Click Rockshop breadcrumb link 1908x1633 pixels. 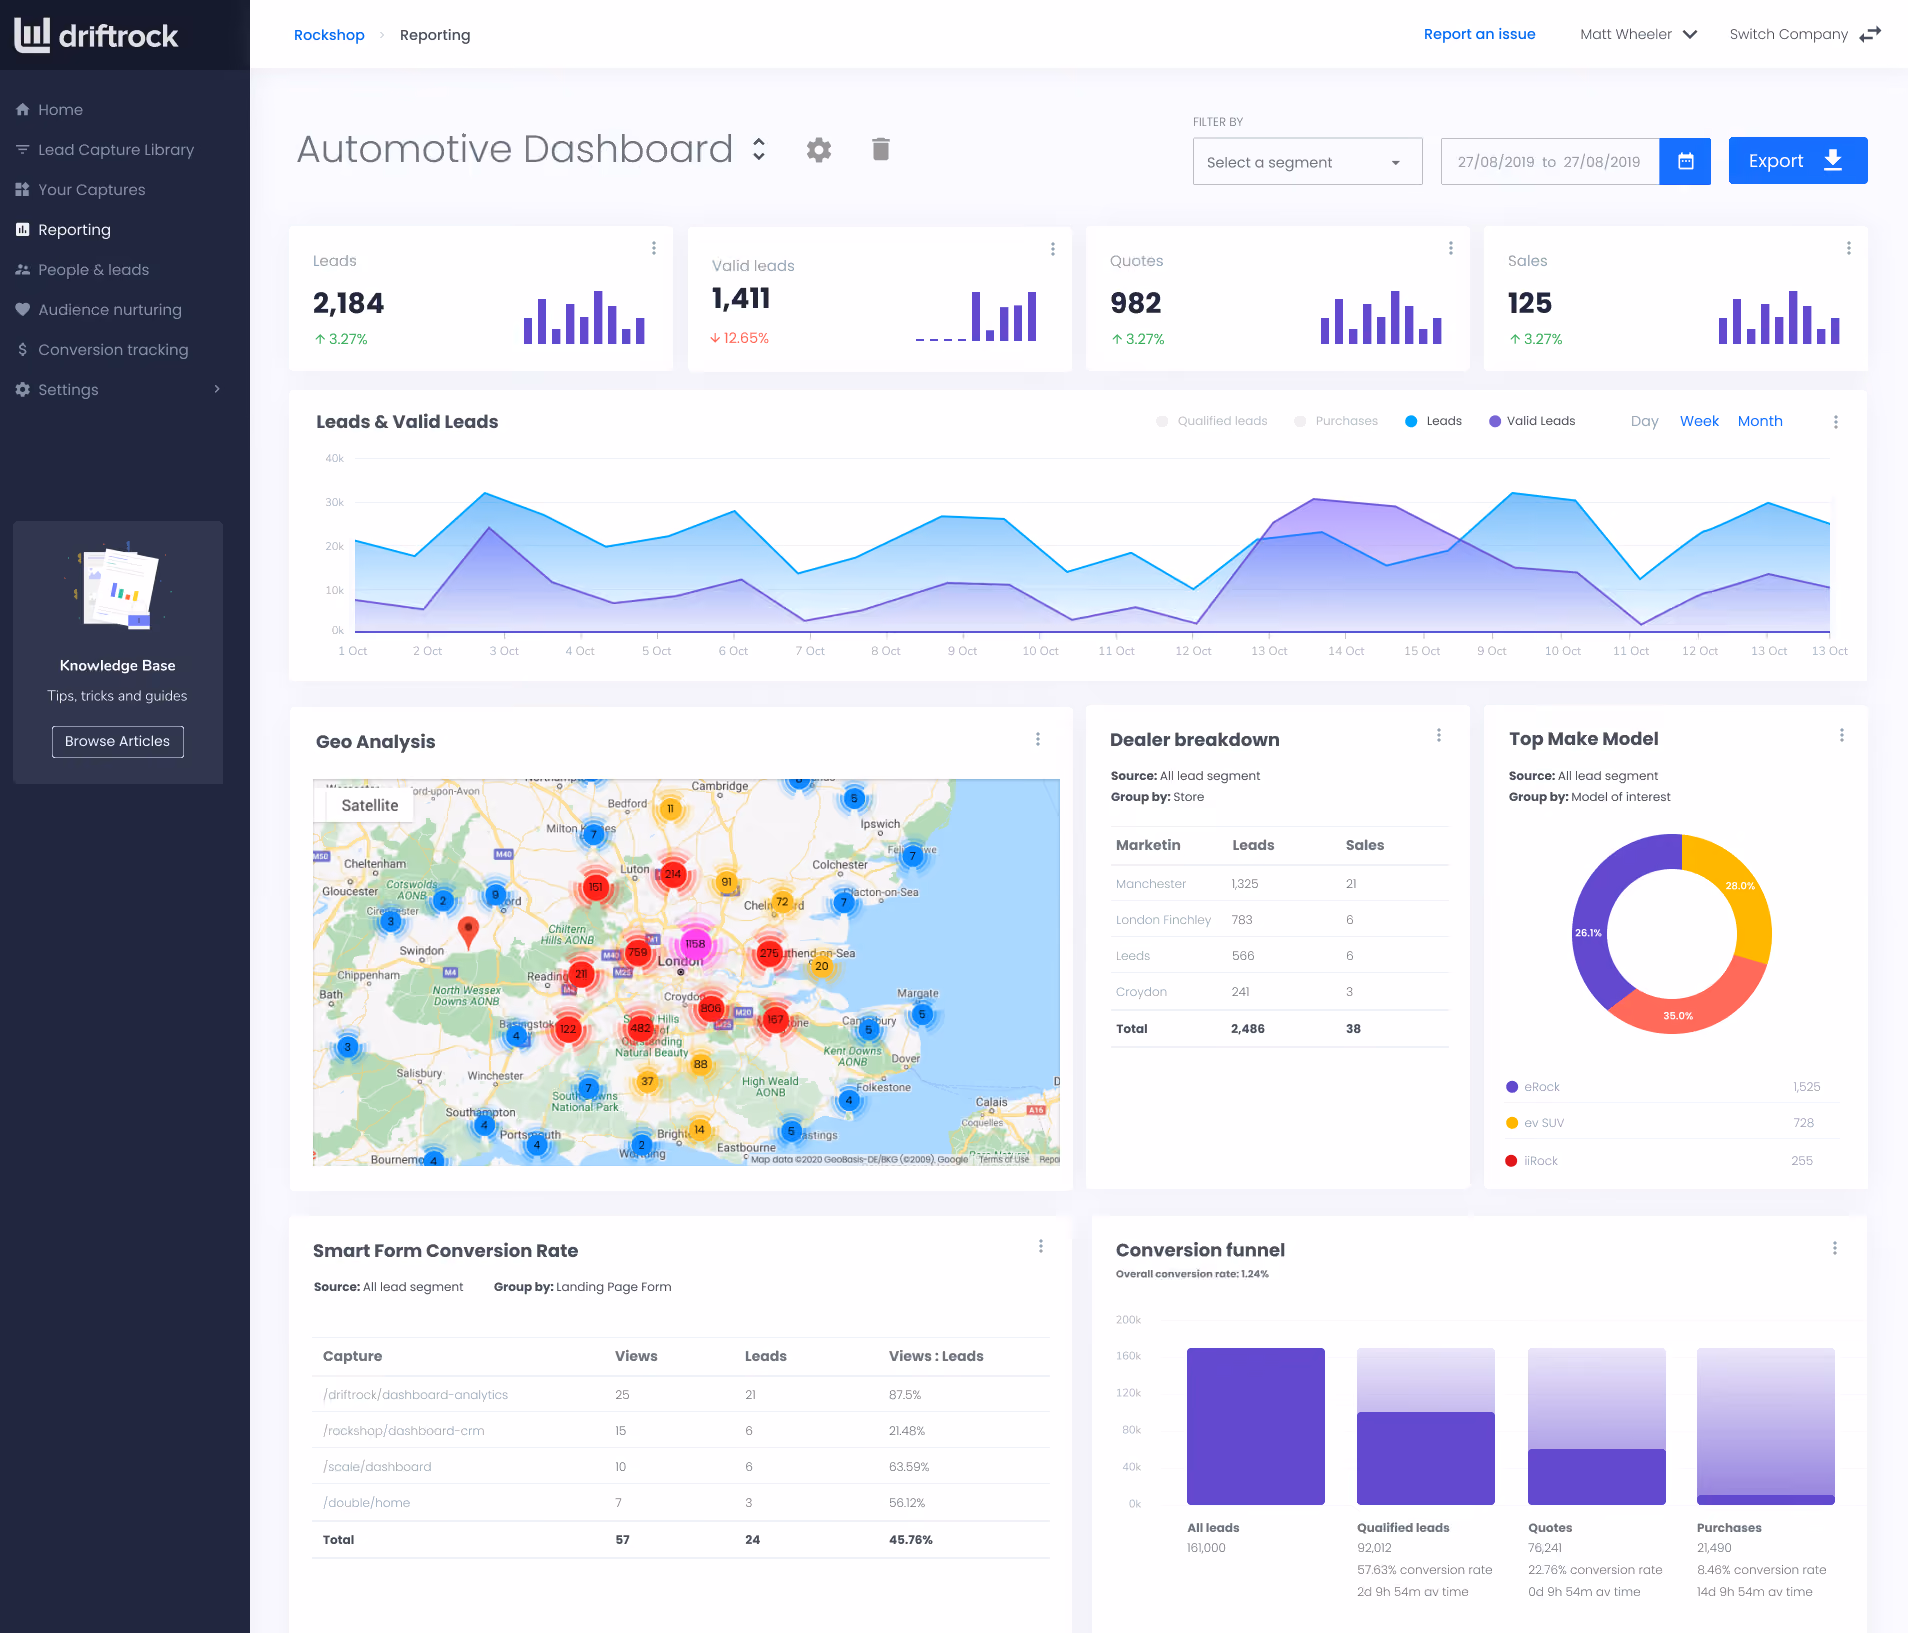point(329,35)
